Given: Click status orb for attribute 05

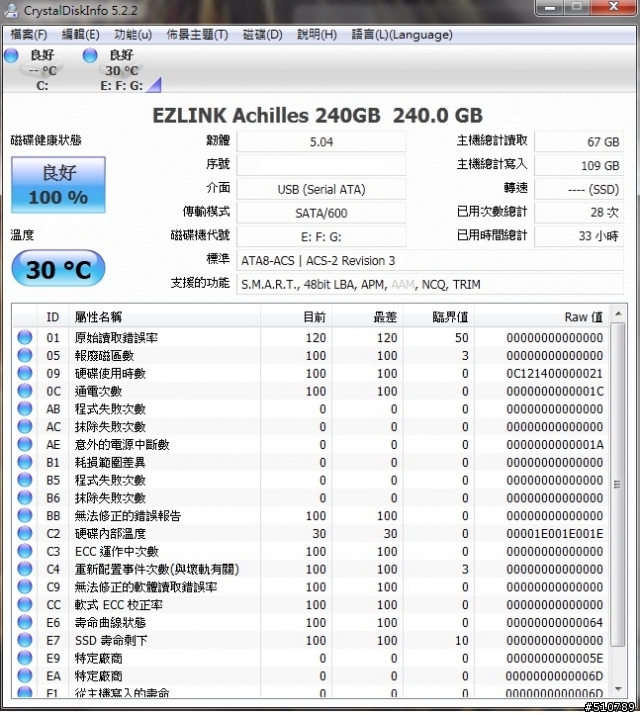Looking at the screenshot, I should point(25,355).
